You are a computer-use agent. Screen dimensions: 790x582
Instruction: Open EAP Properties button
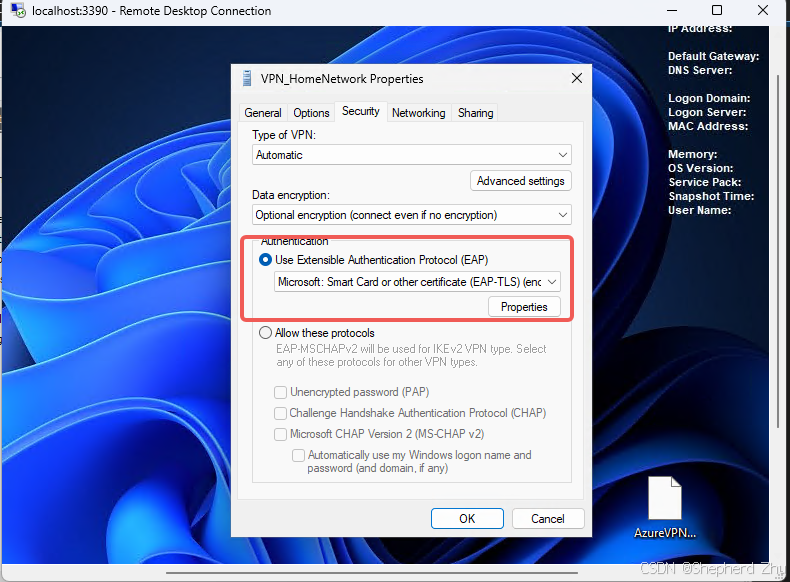click(524, 307)
